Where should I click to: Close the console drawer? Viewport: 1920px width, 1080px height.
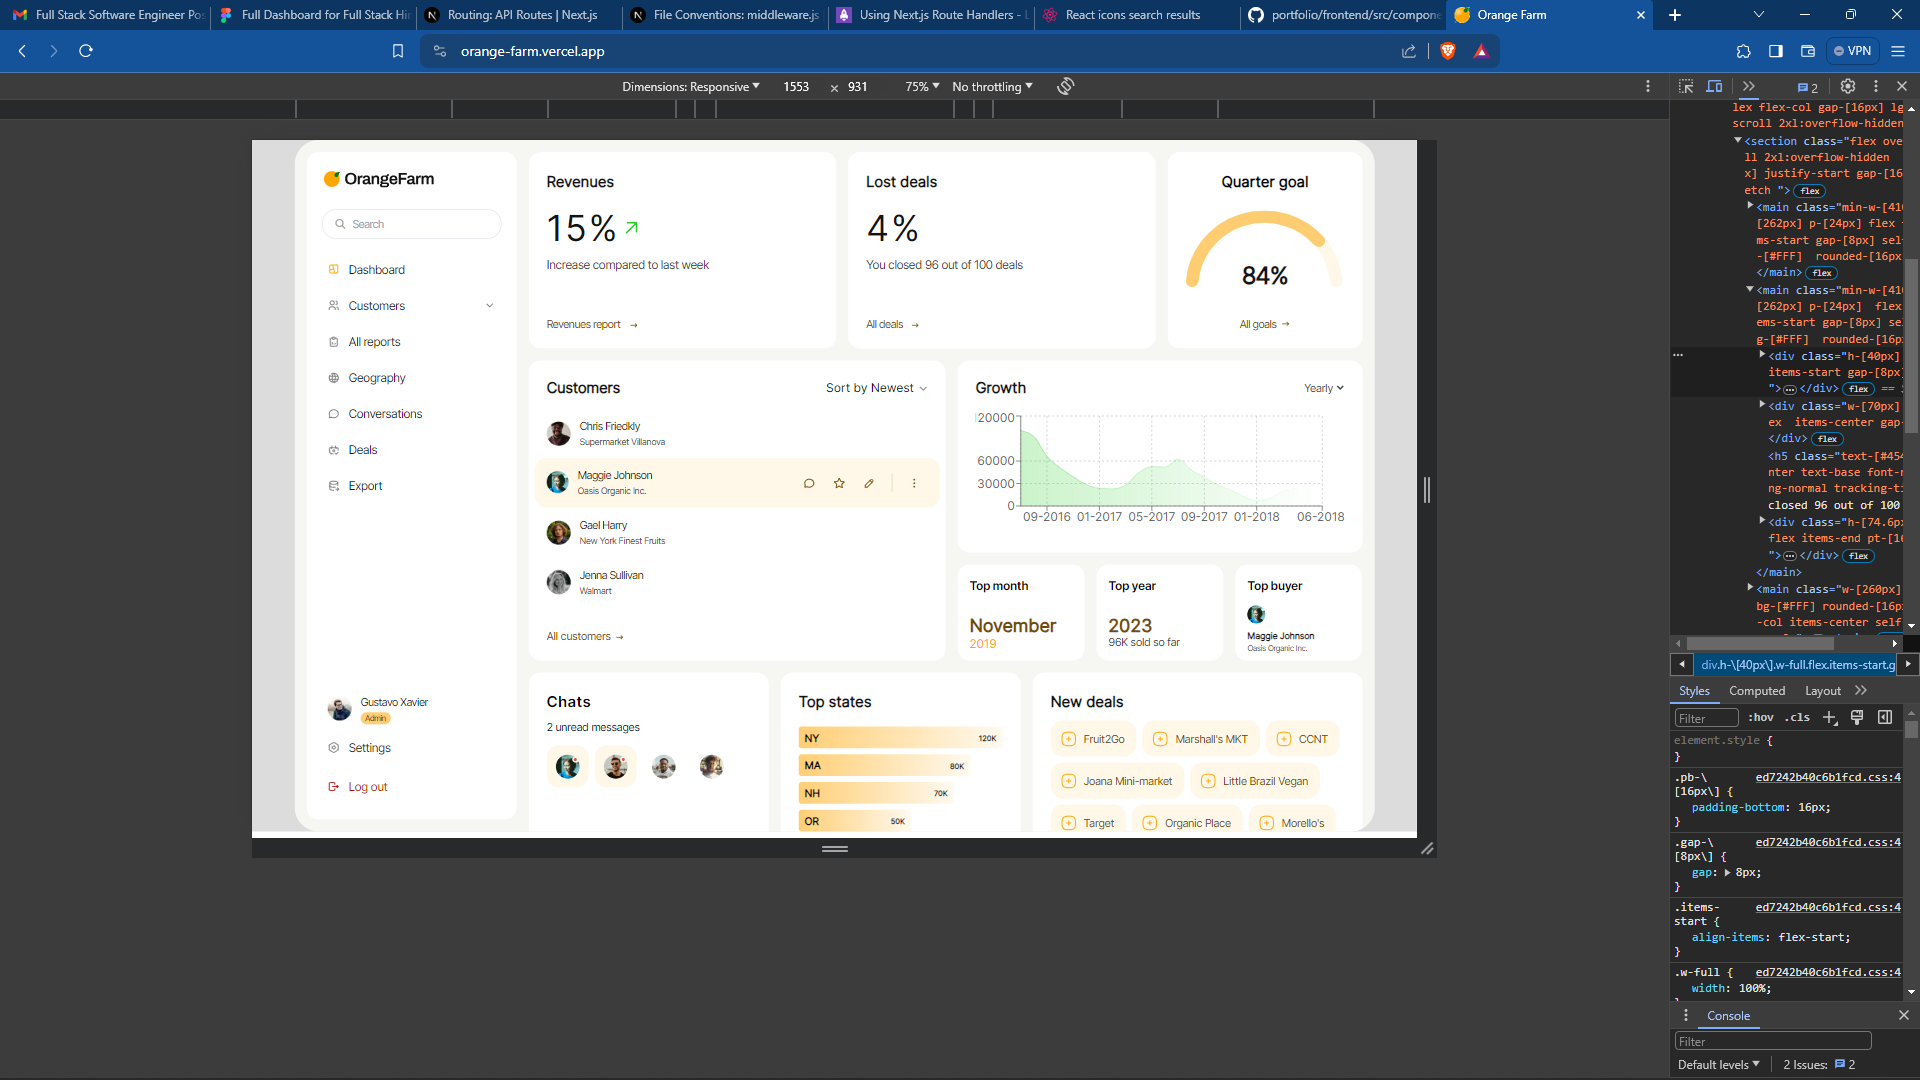(1904, 1015)
